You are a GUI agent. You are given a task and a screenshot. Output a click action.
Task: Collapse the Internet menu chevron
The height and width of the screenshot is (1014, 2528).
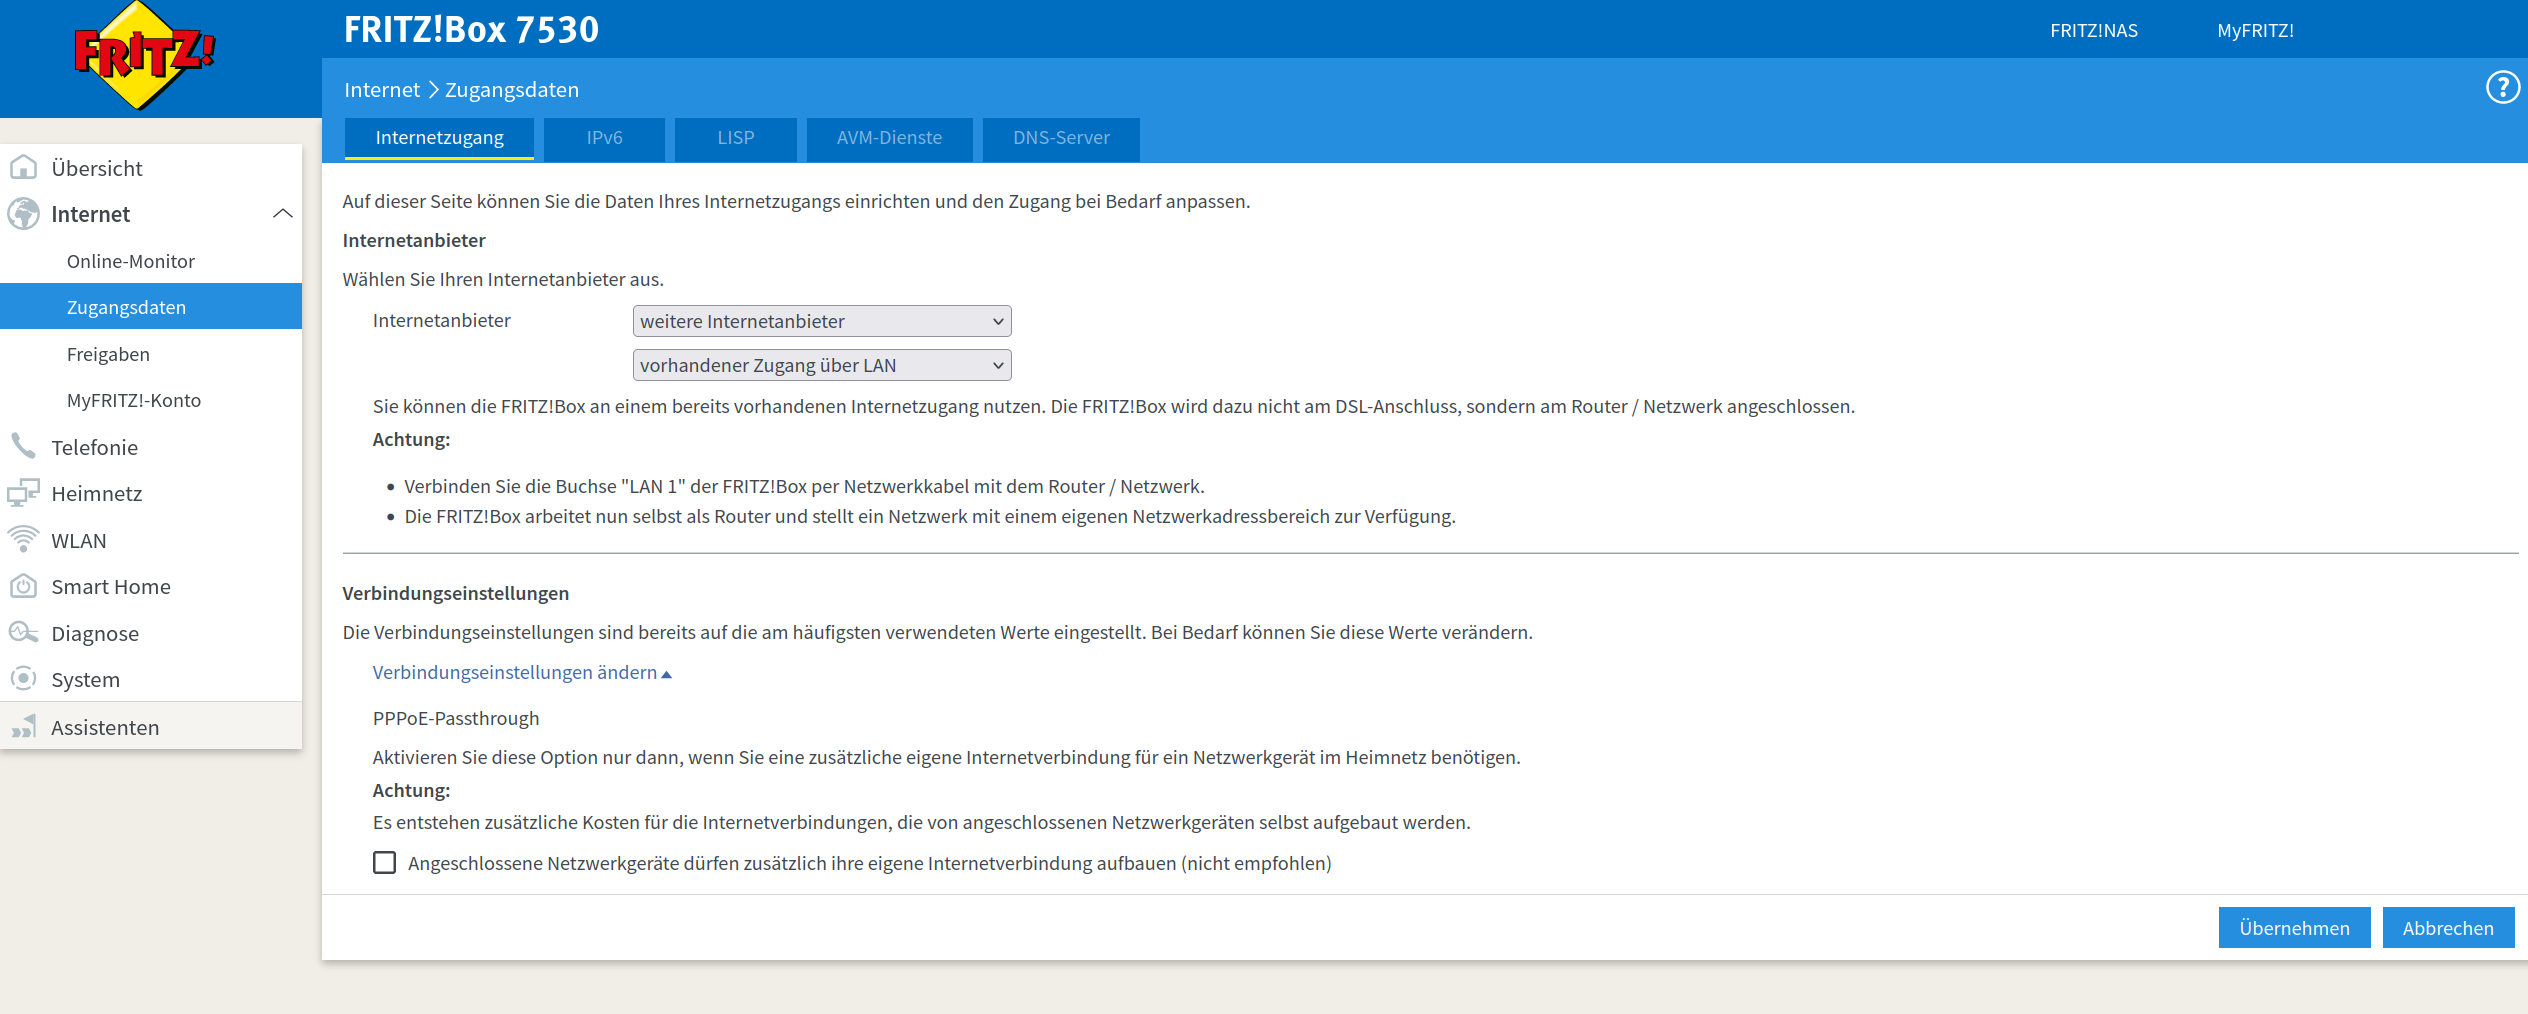click(283, 214)
